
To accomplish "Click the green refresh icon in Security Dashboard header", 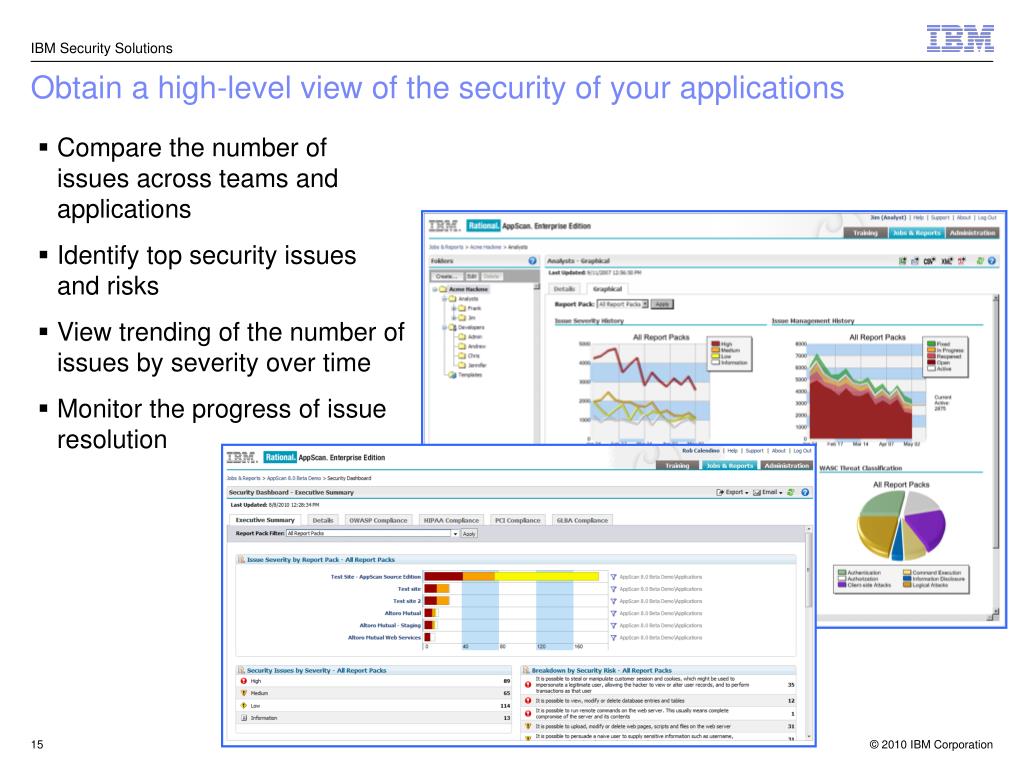I will point(792,492).
